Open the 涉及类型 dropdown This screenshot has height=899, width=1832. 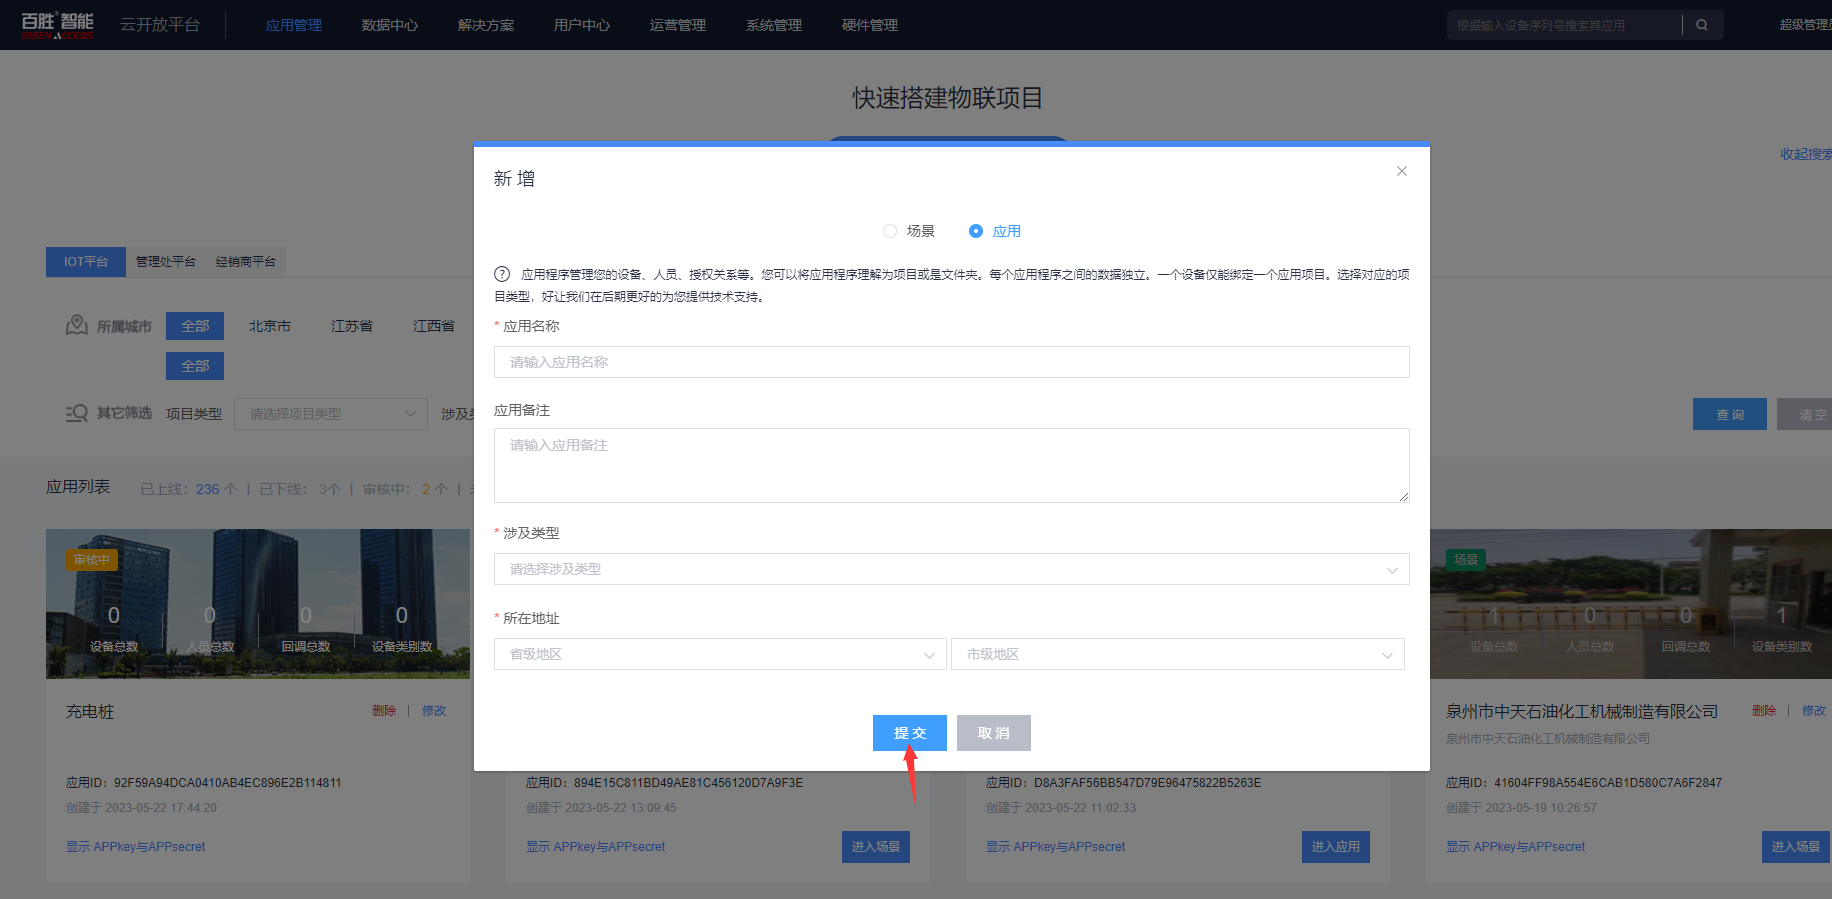951,569
